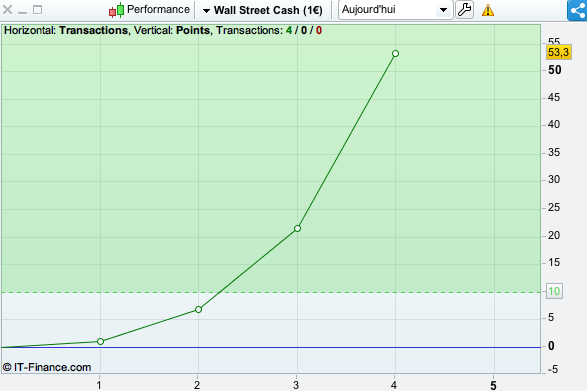Select data point at transaction 4
The width and height of the screenshot is (587, 391).
click(395, 54)
